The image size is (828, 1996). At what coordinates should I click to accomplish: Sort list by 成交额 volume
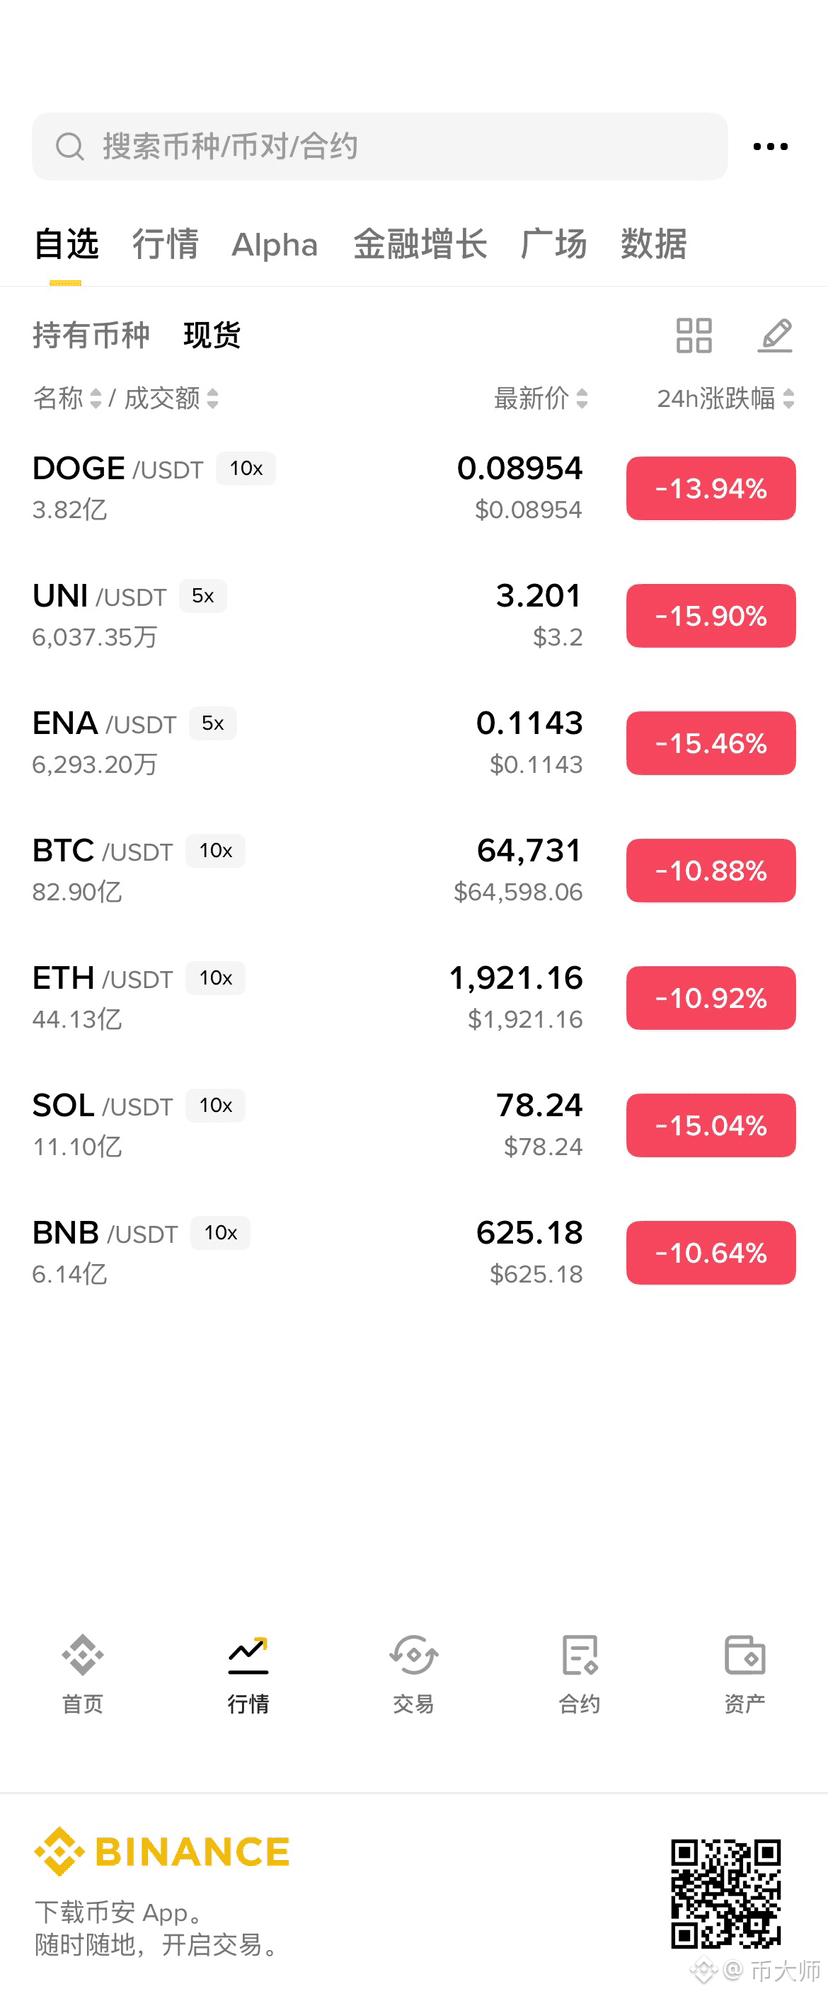point(171,399)
